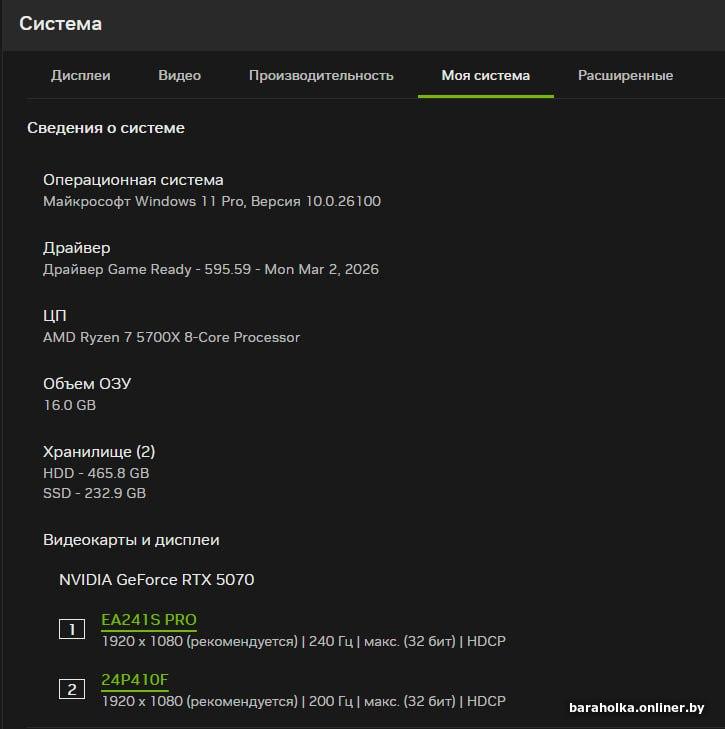Click the HDD - 465.8 GB entry

coord(96,473)
